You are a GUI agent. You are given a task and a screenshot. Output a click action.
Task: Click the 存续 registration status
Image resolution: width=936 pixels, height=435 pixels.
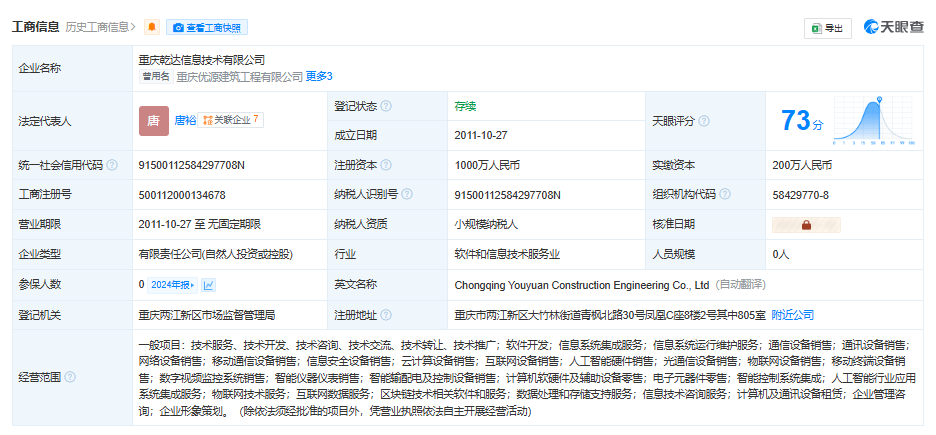tap(465, 106)
